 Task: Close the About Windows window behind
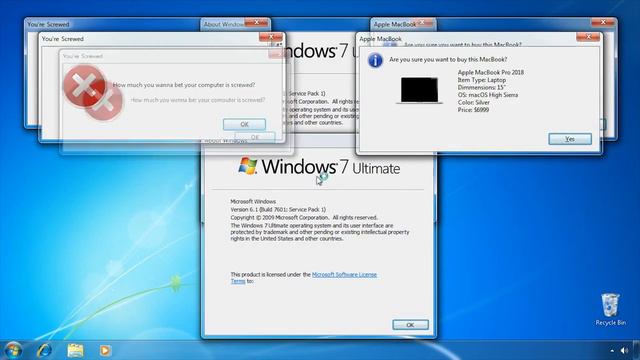(x=256, y=22)
